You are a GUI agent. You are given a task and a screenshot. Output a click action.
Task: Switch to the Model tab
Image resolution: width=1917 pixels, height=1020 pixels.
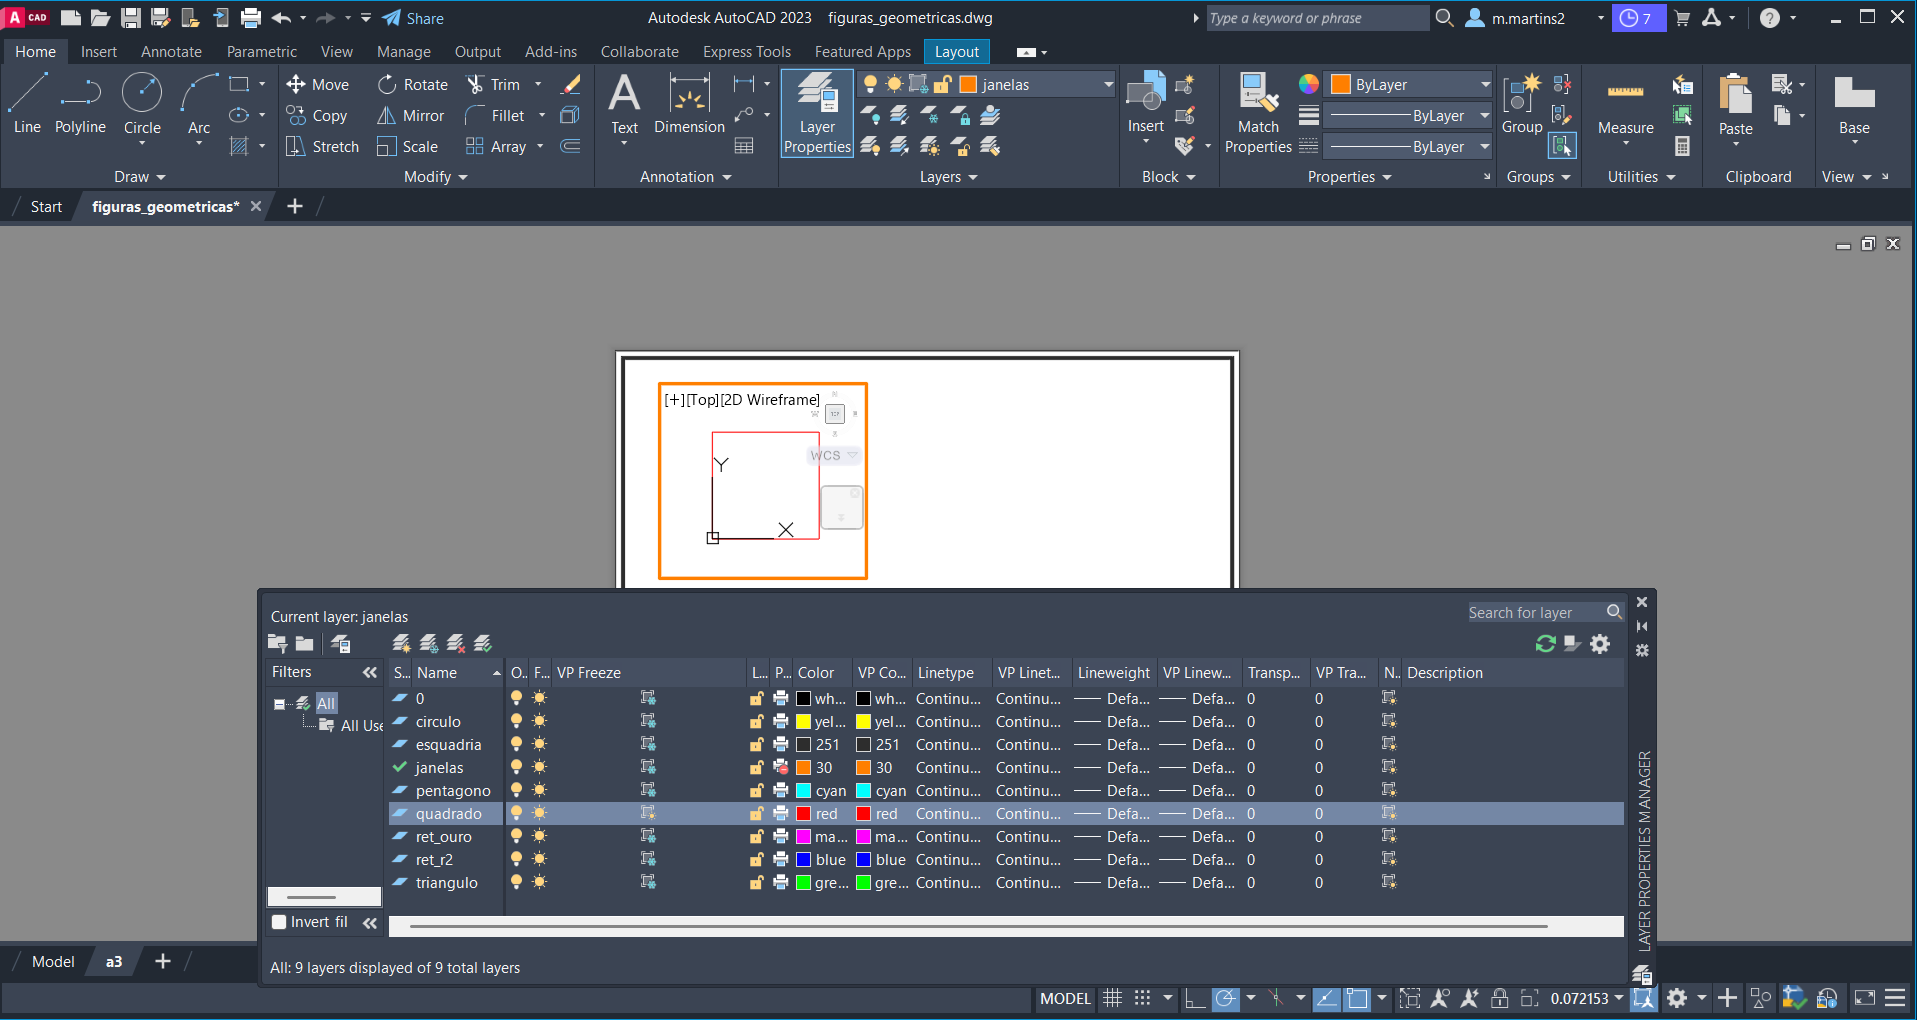(53, 962)
